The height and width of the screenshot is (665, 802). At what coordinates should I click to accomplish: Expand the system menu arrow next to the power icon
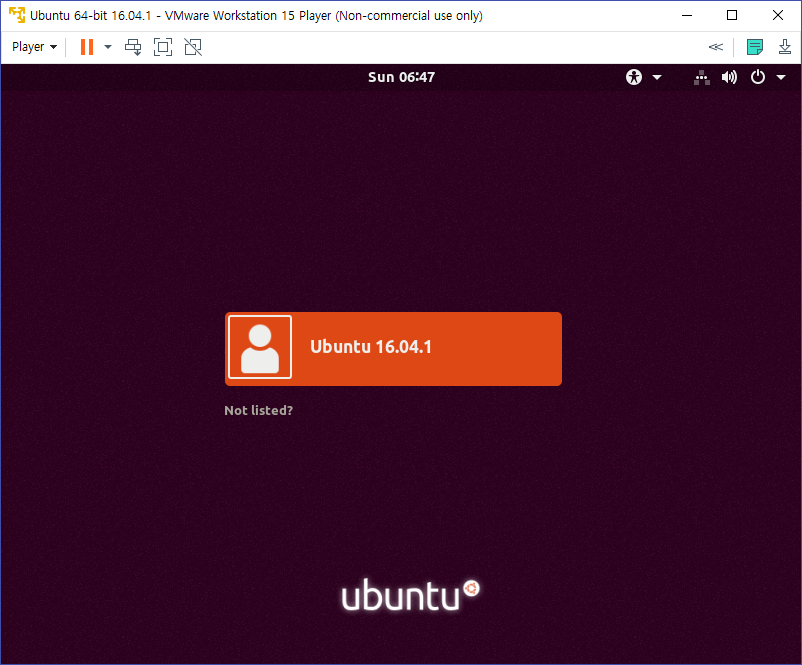tap(781, 78)
